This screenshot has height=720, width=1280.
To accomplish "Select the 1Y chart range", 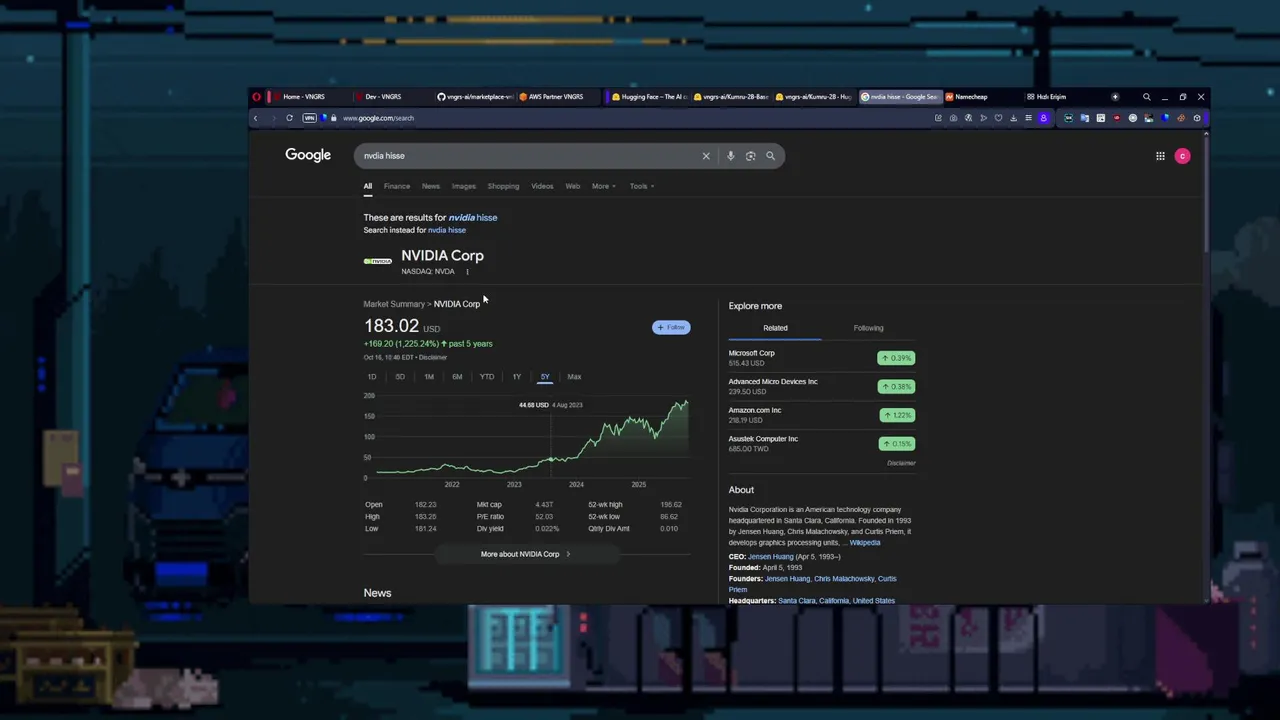I will 517,377.
